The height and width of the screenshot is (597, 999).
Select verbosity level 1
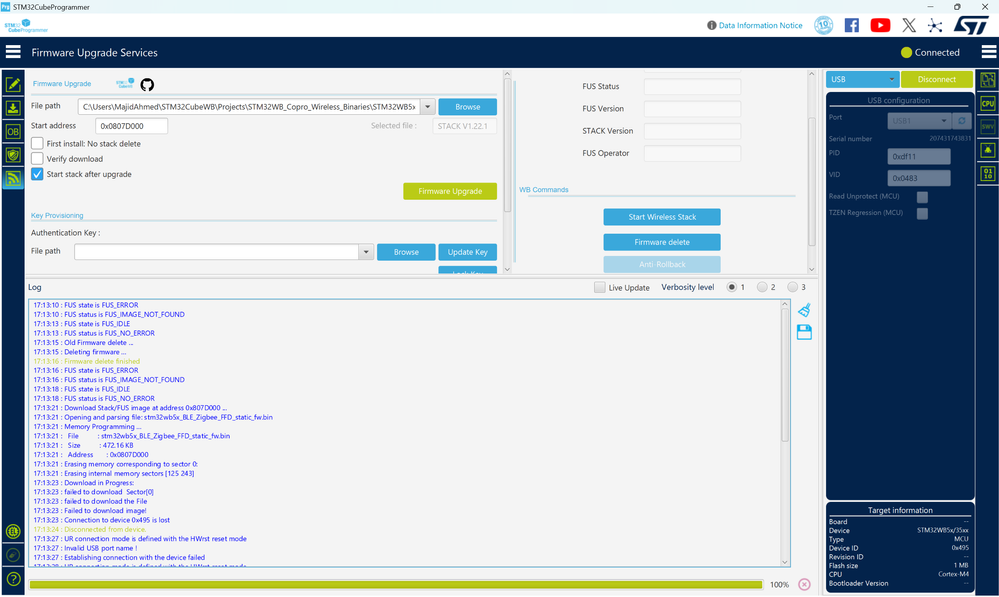coord(731,287)
